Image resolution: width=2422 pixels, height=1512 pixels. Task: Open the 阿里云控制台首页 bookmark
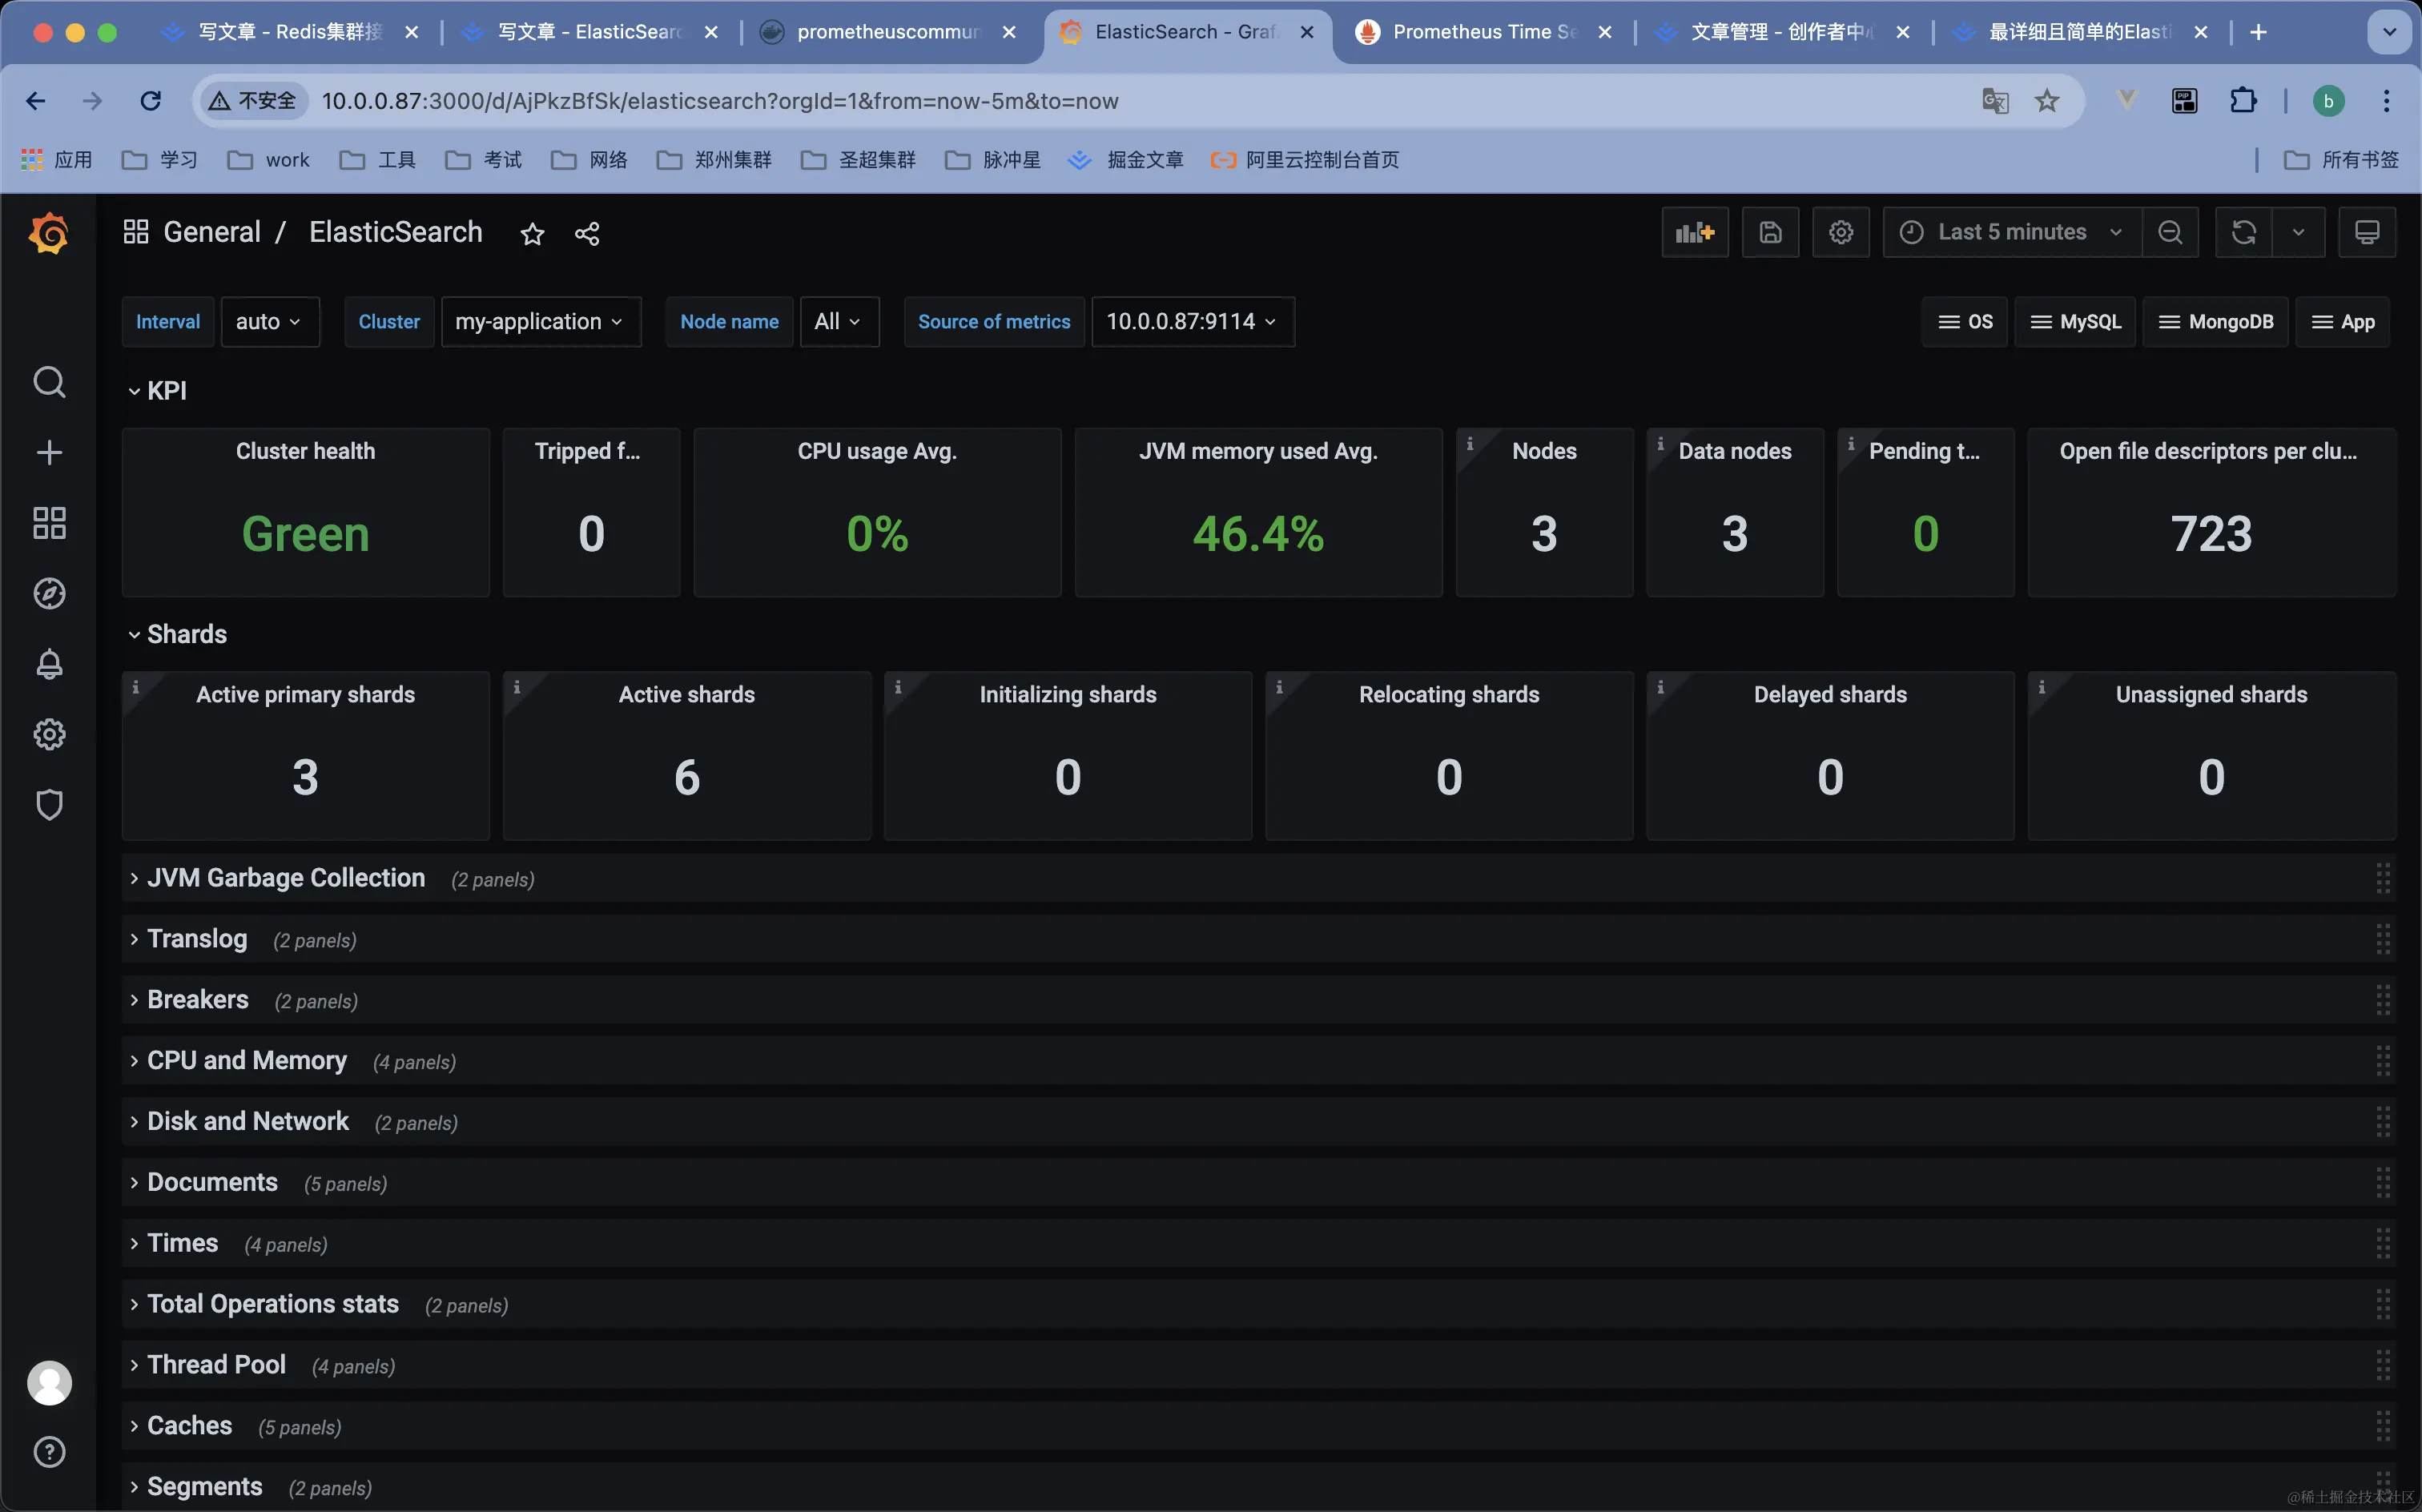click(x=1304, y=160)
